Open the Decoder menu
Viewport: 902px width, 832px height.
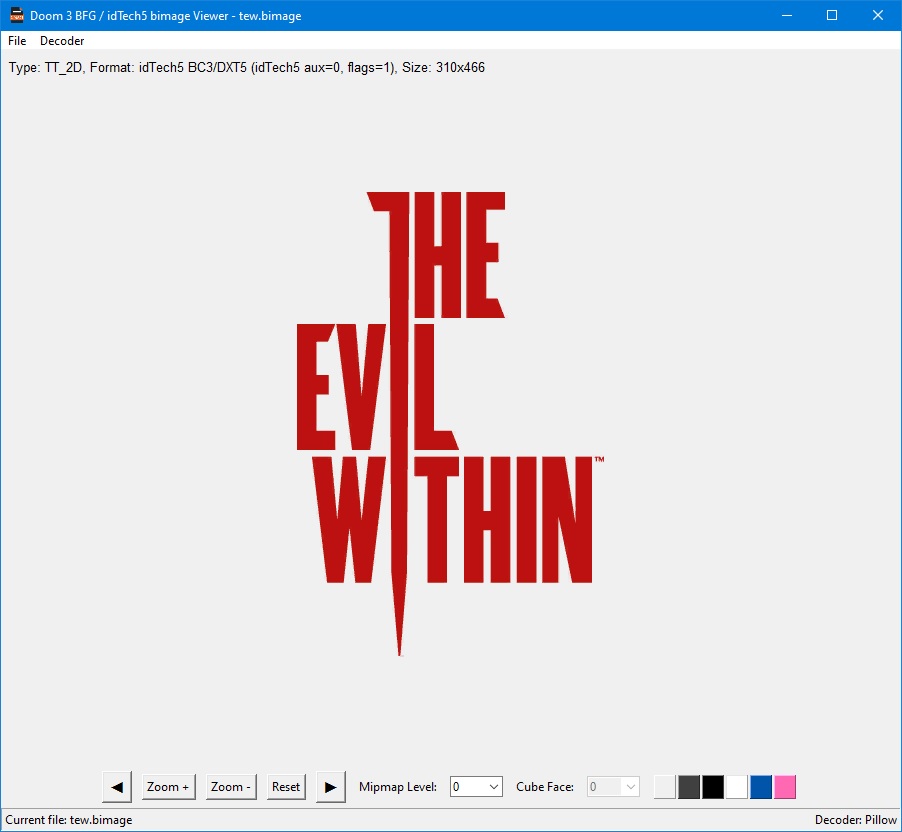pos(62,41)
